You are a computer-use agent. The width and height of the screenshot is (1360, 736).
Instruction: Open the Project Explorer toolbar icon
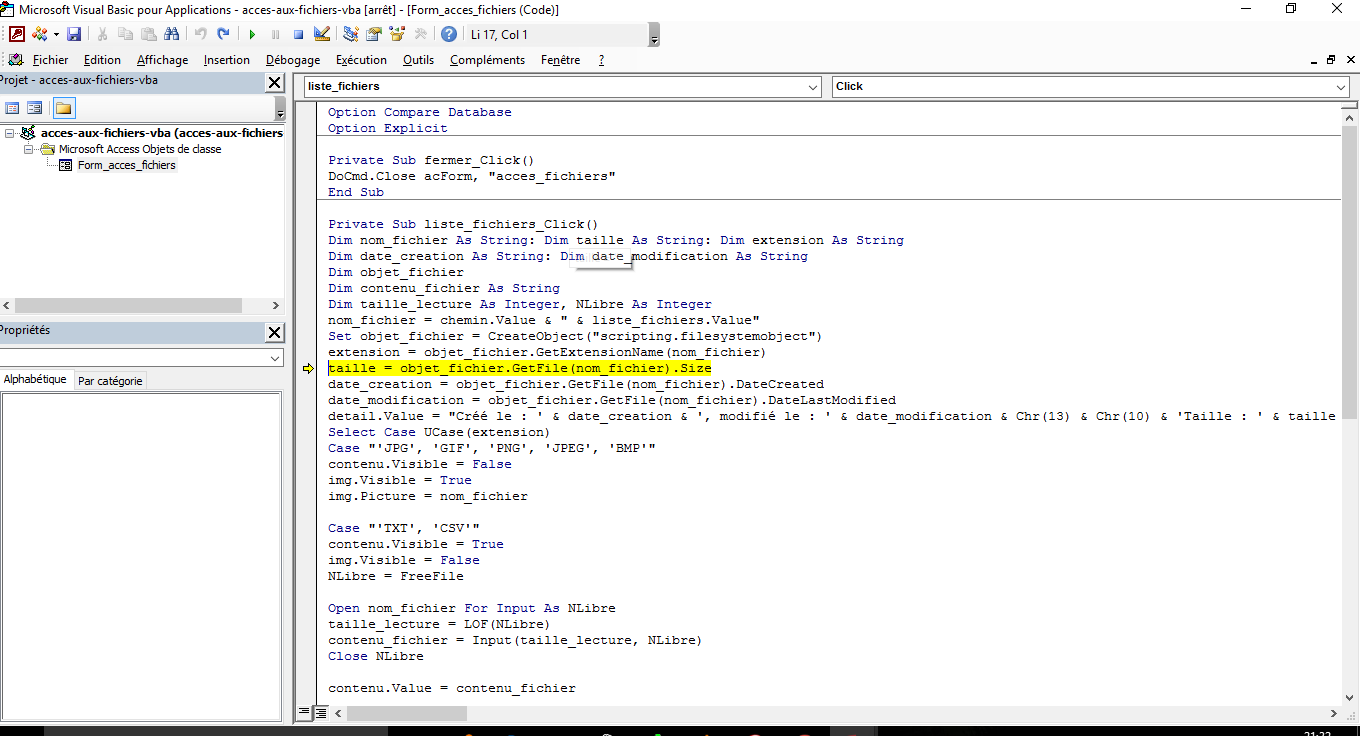coord(351,34)
